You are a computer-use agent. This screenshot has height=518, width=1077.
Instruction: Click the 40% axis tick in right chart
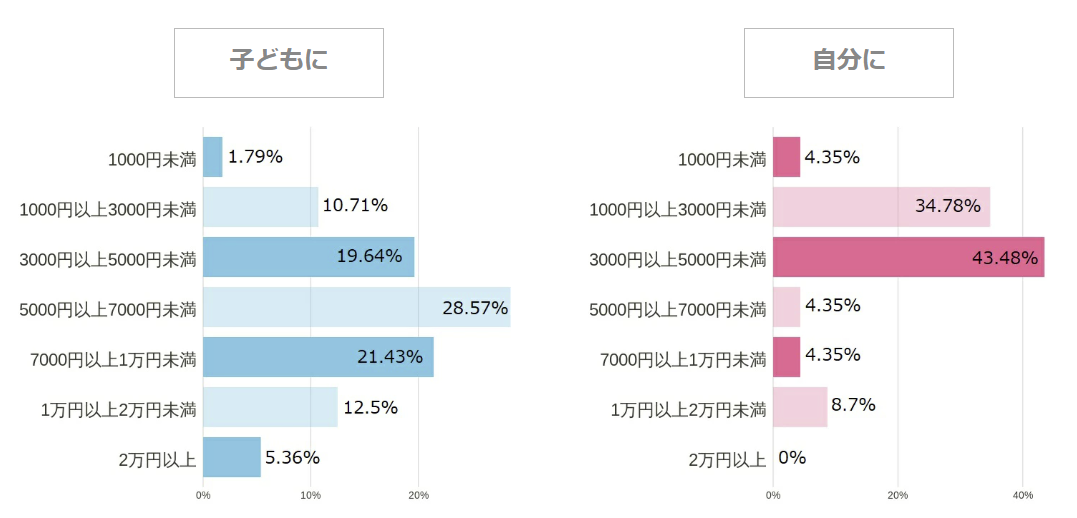pyautogui.click(x=1022, y=495)
